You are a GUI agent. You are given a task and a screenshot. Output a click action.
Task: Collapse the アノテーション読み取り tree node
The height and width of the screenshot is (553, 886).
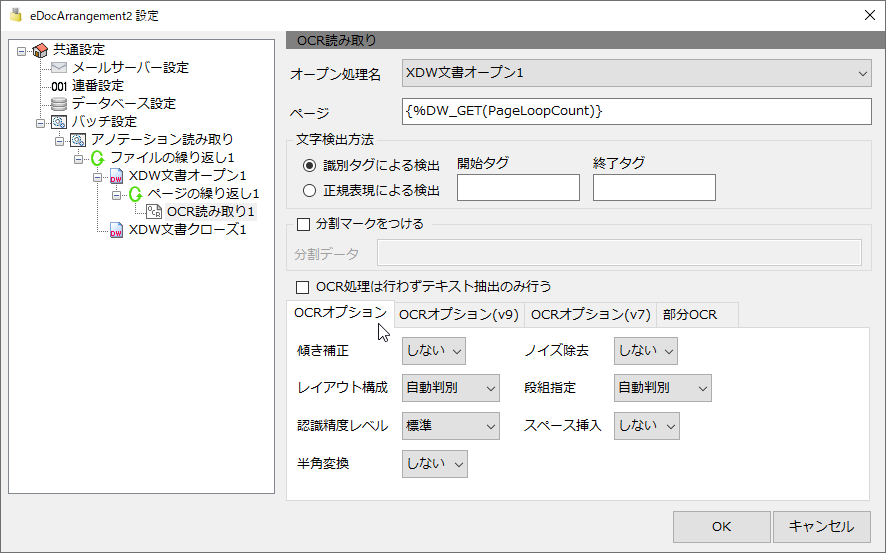(x=59, y=141)
